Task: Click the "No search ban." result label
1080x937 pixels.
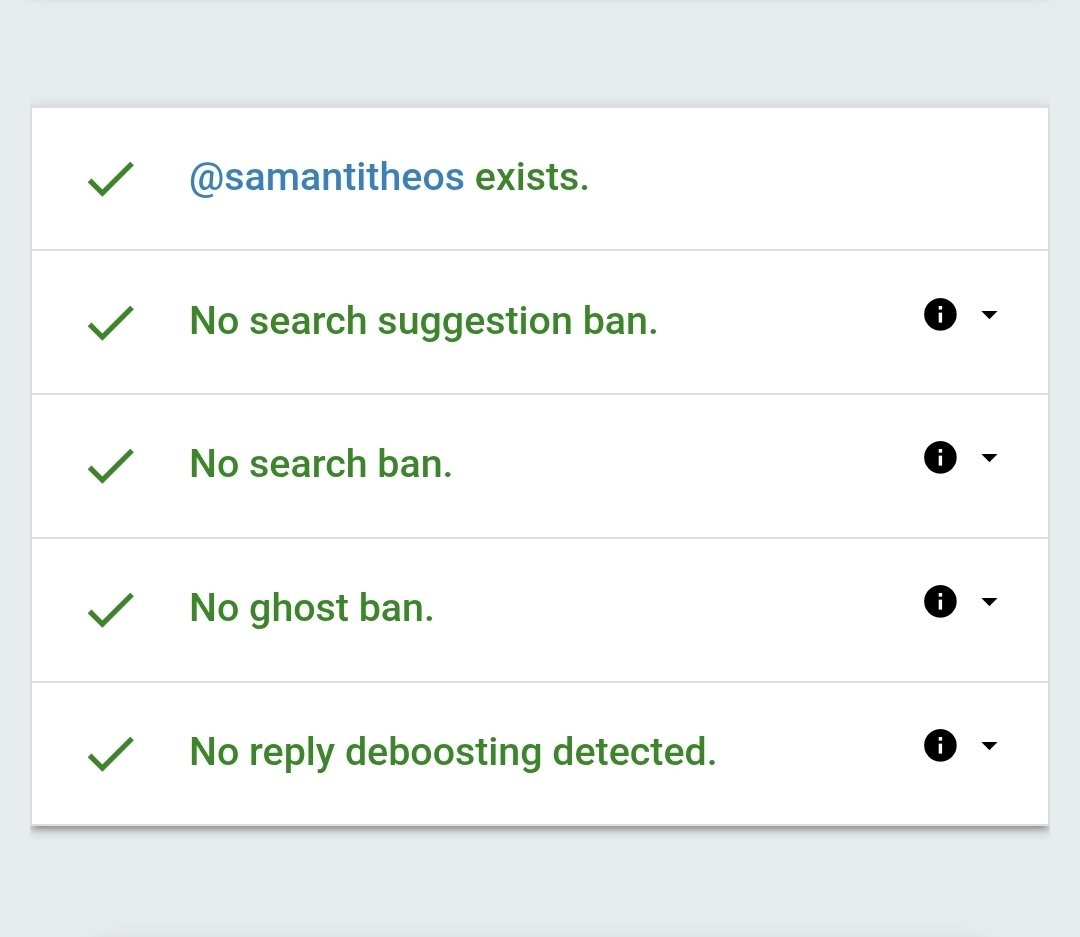Action: (321, 465)
